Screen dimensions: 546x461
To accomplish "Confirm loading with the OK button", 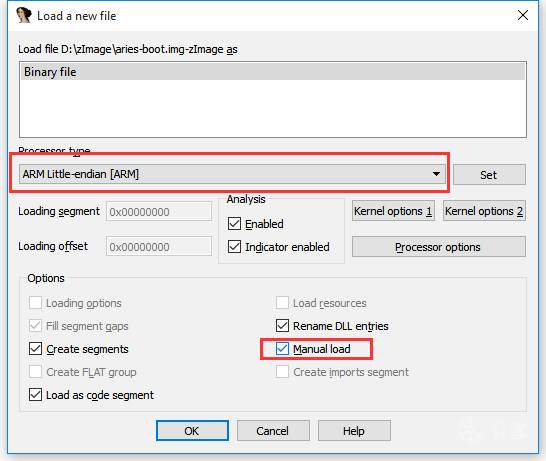I will click(192, 431).
